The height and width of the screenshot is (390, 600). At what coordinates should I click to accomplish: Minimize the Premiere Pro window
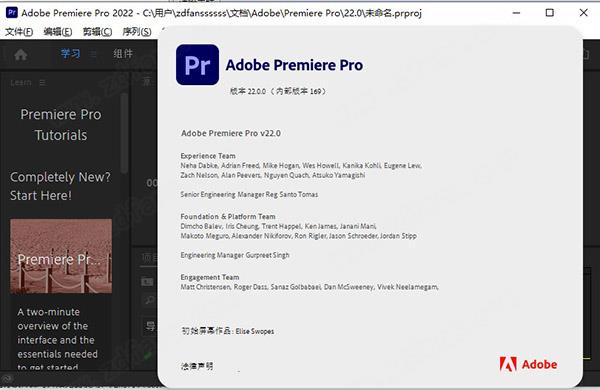click(516, 13)
